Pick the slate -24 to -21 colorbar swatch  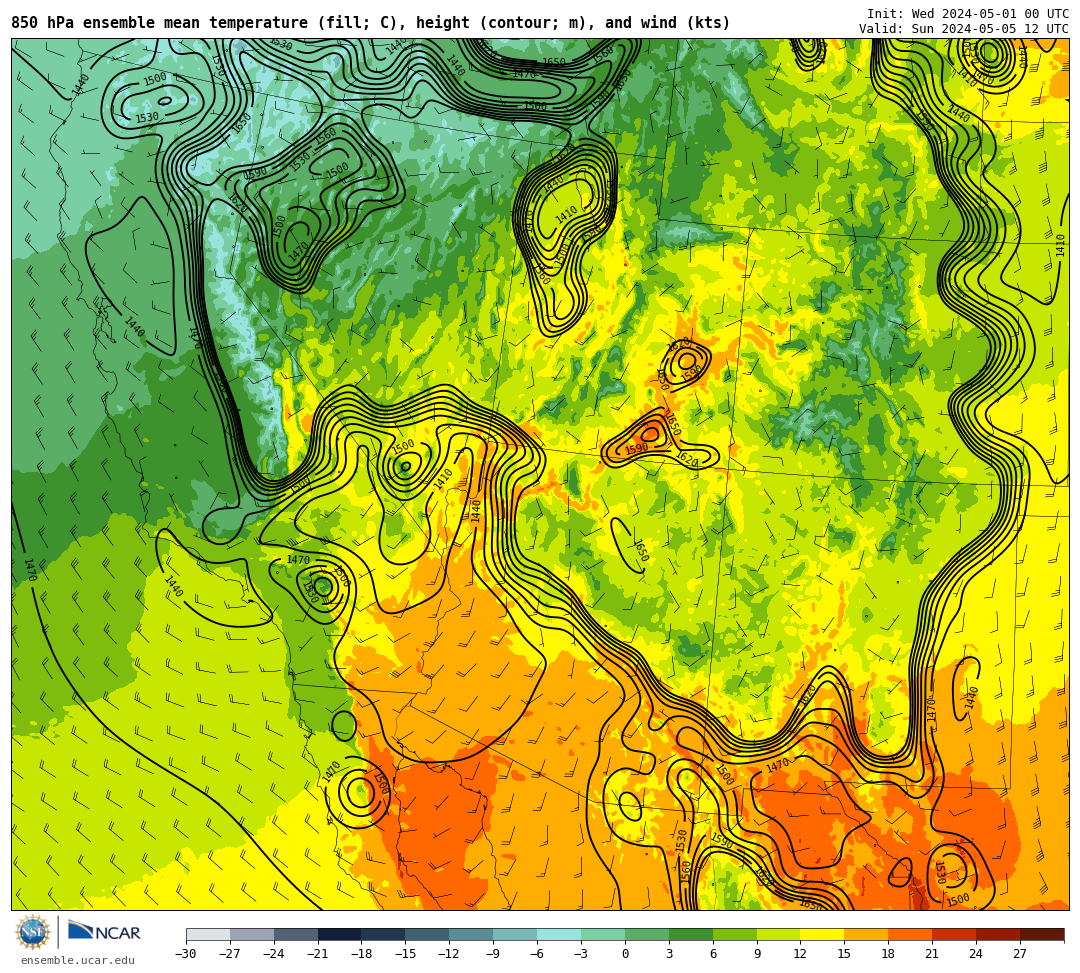296,934
